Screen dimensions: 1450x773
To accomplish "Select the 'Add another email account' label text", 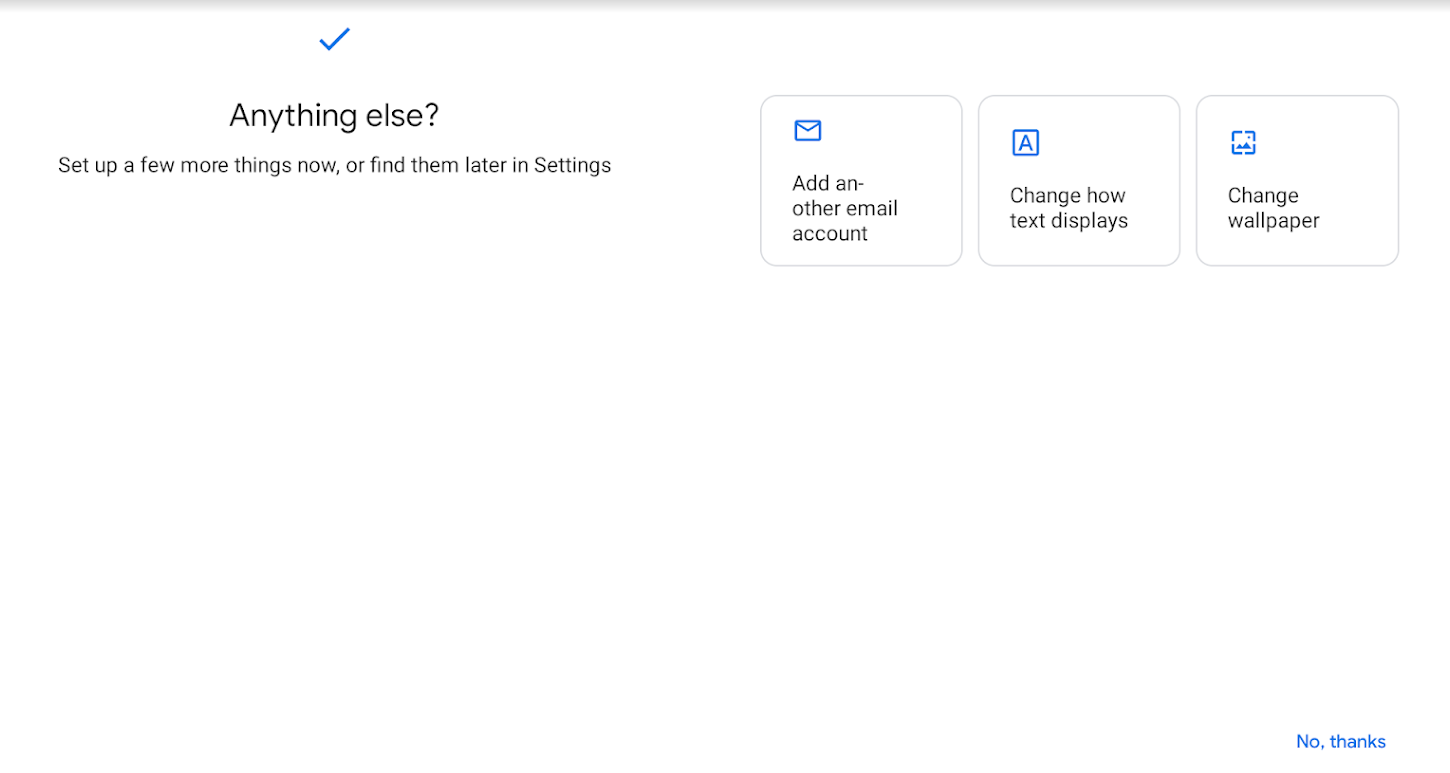I will tap(844, 208).
